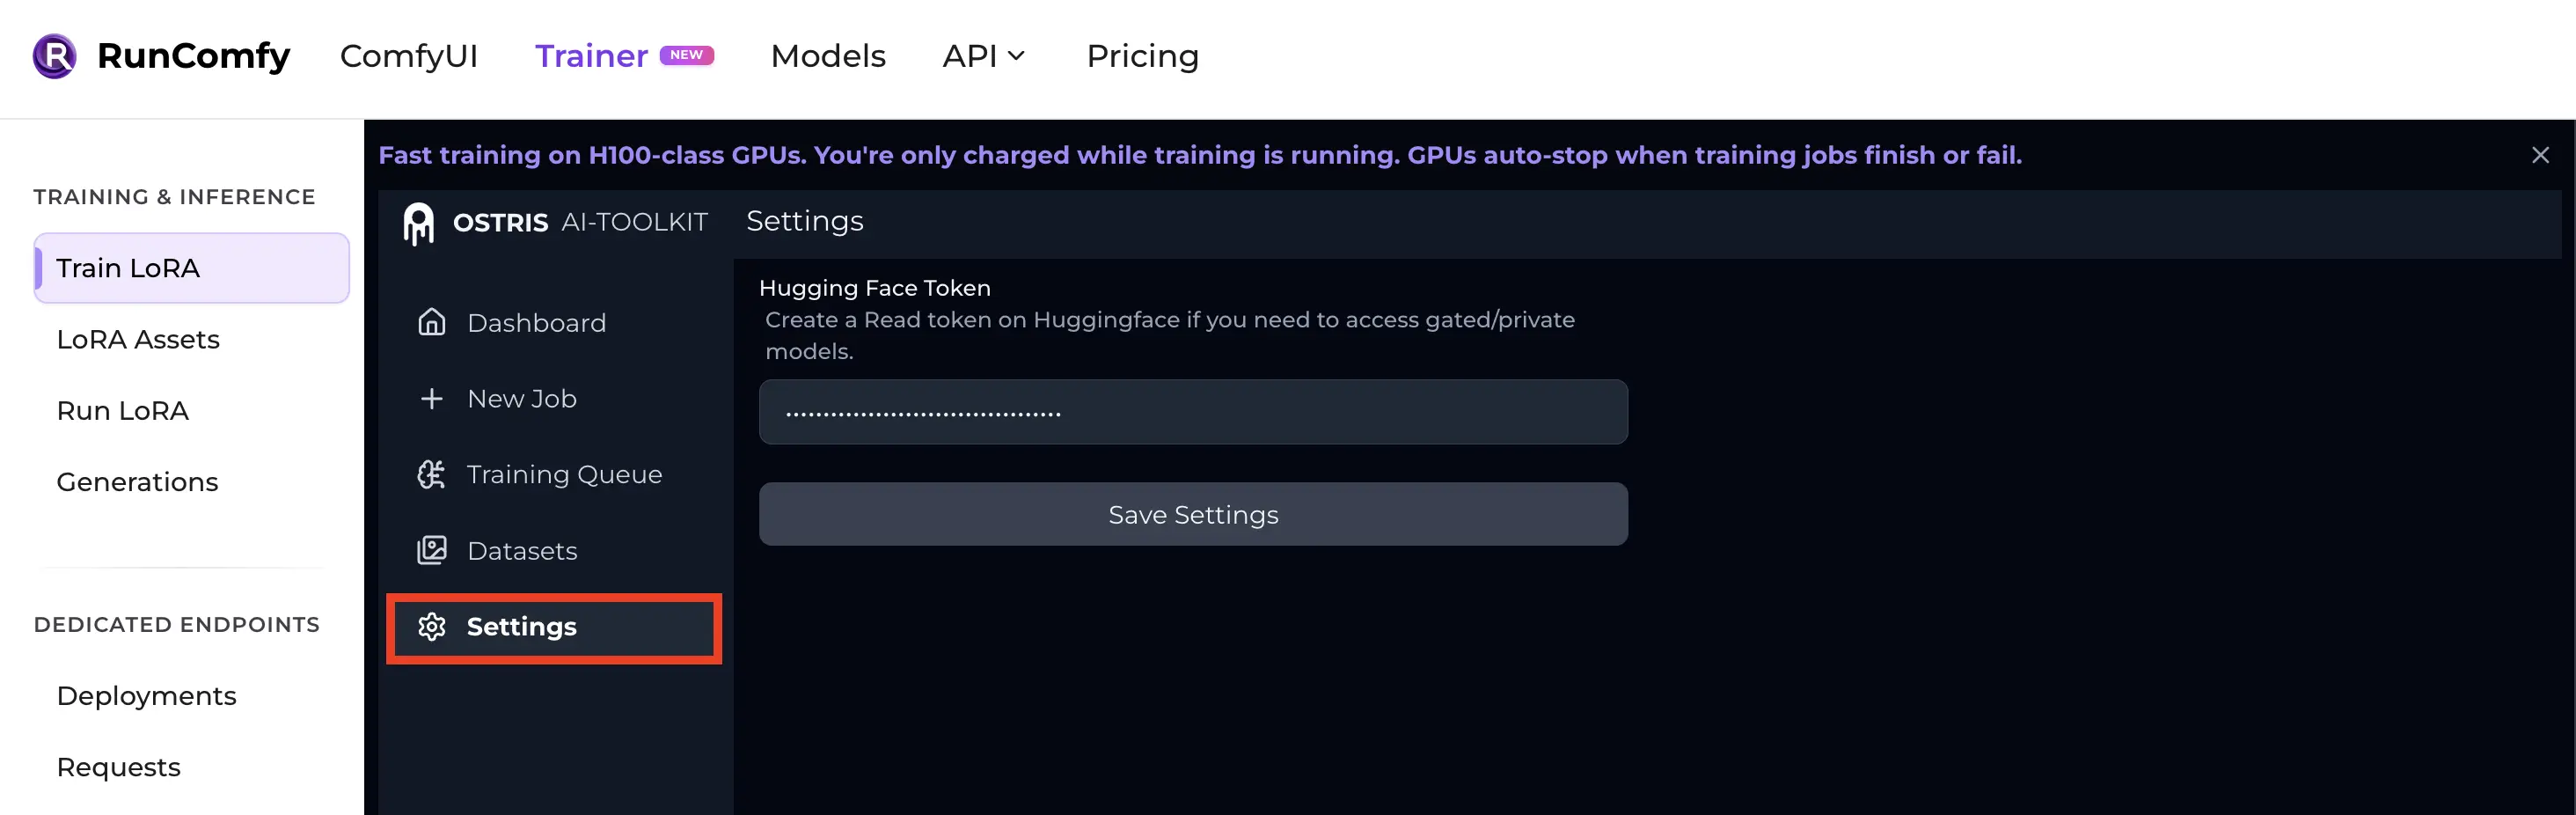The height and width of the screenshot is (815, 2576).
Task: Open the Requests page
Action: click(118, 767)
